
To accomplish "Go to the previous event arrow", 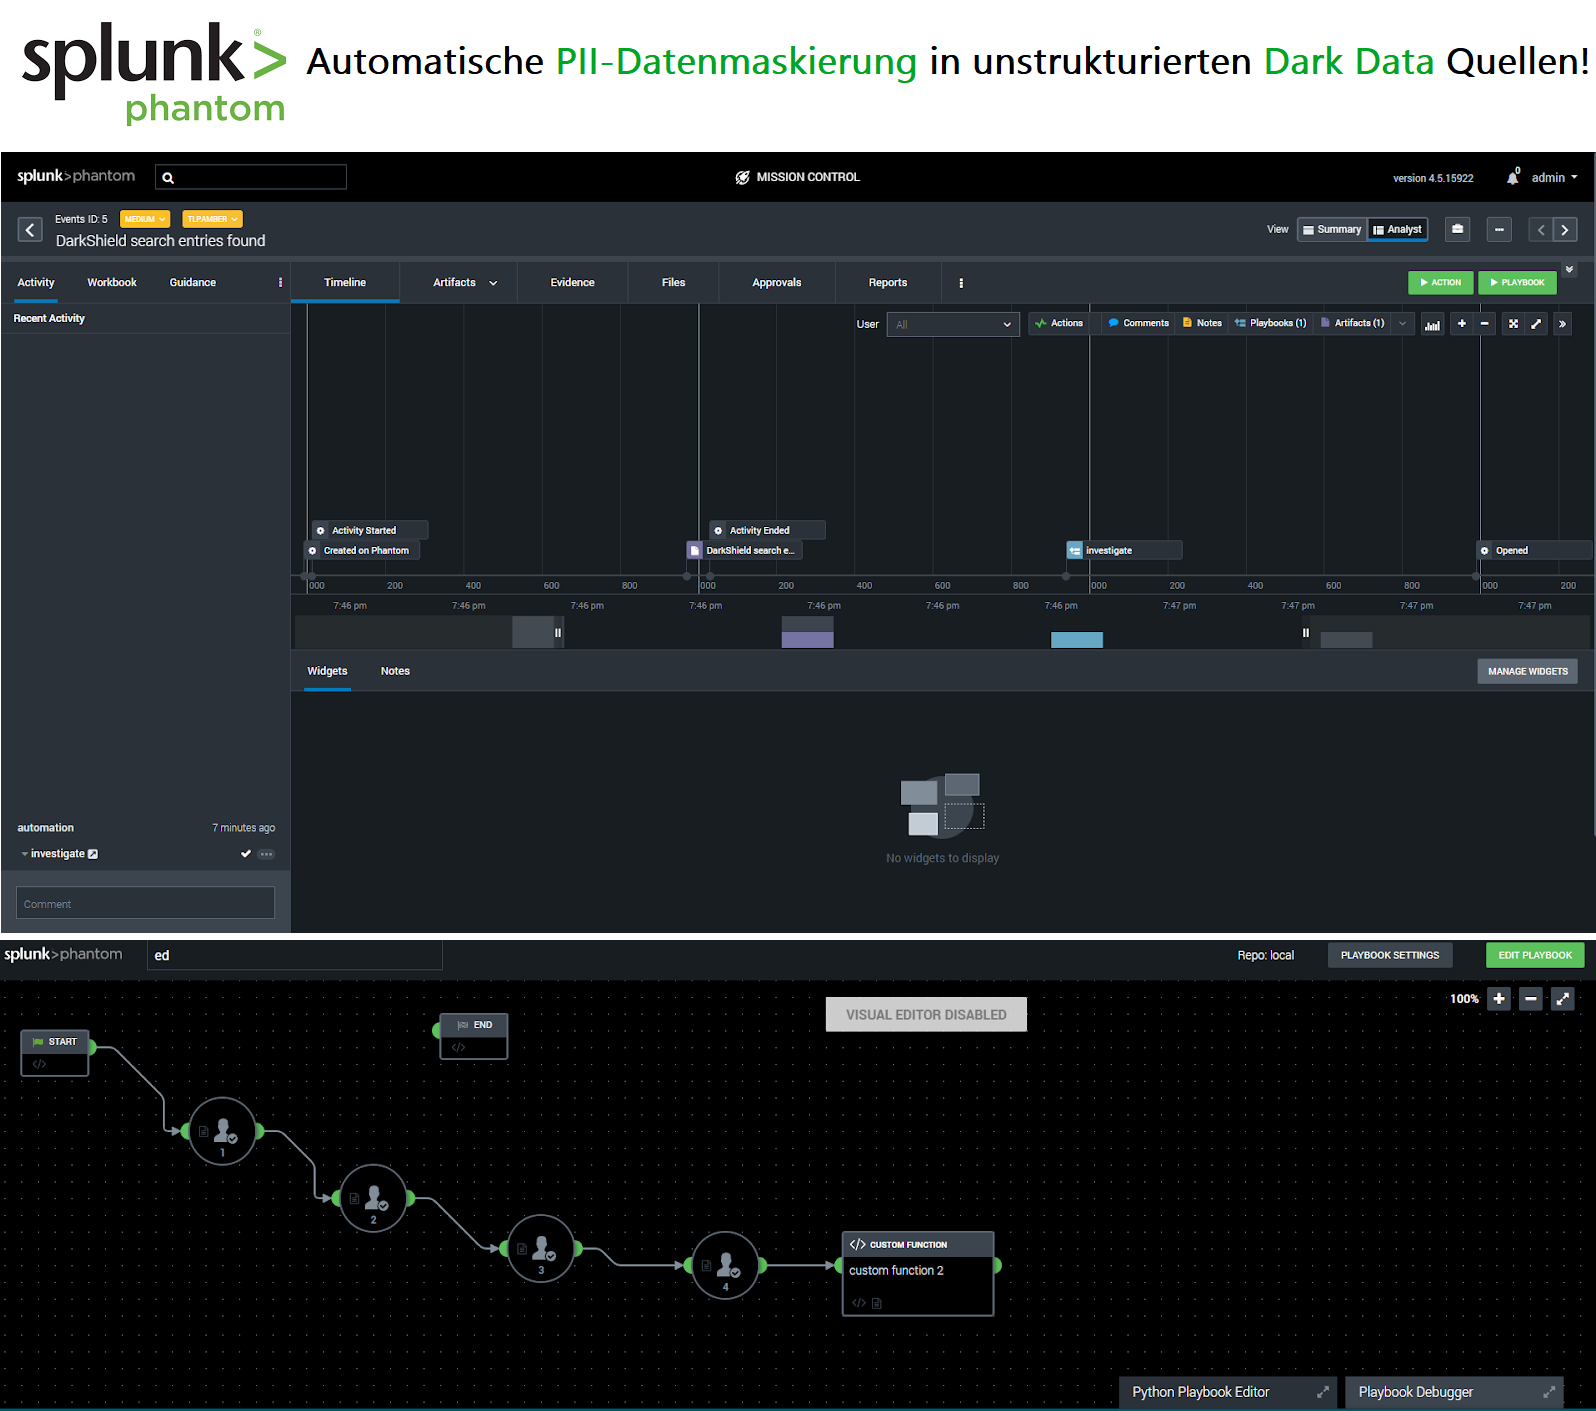I will 1541,230.
